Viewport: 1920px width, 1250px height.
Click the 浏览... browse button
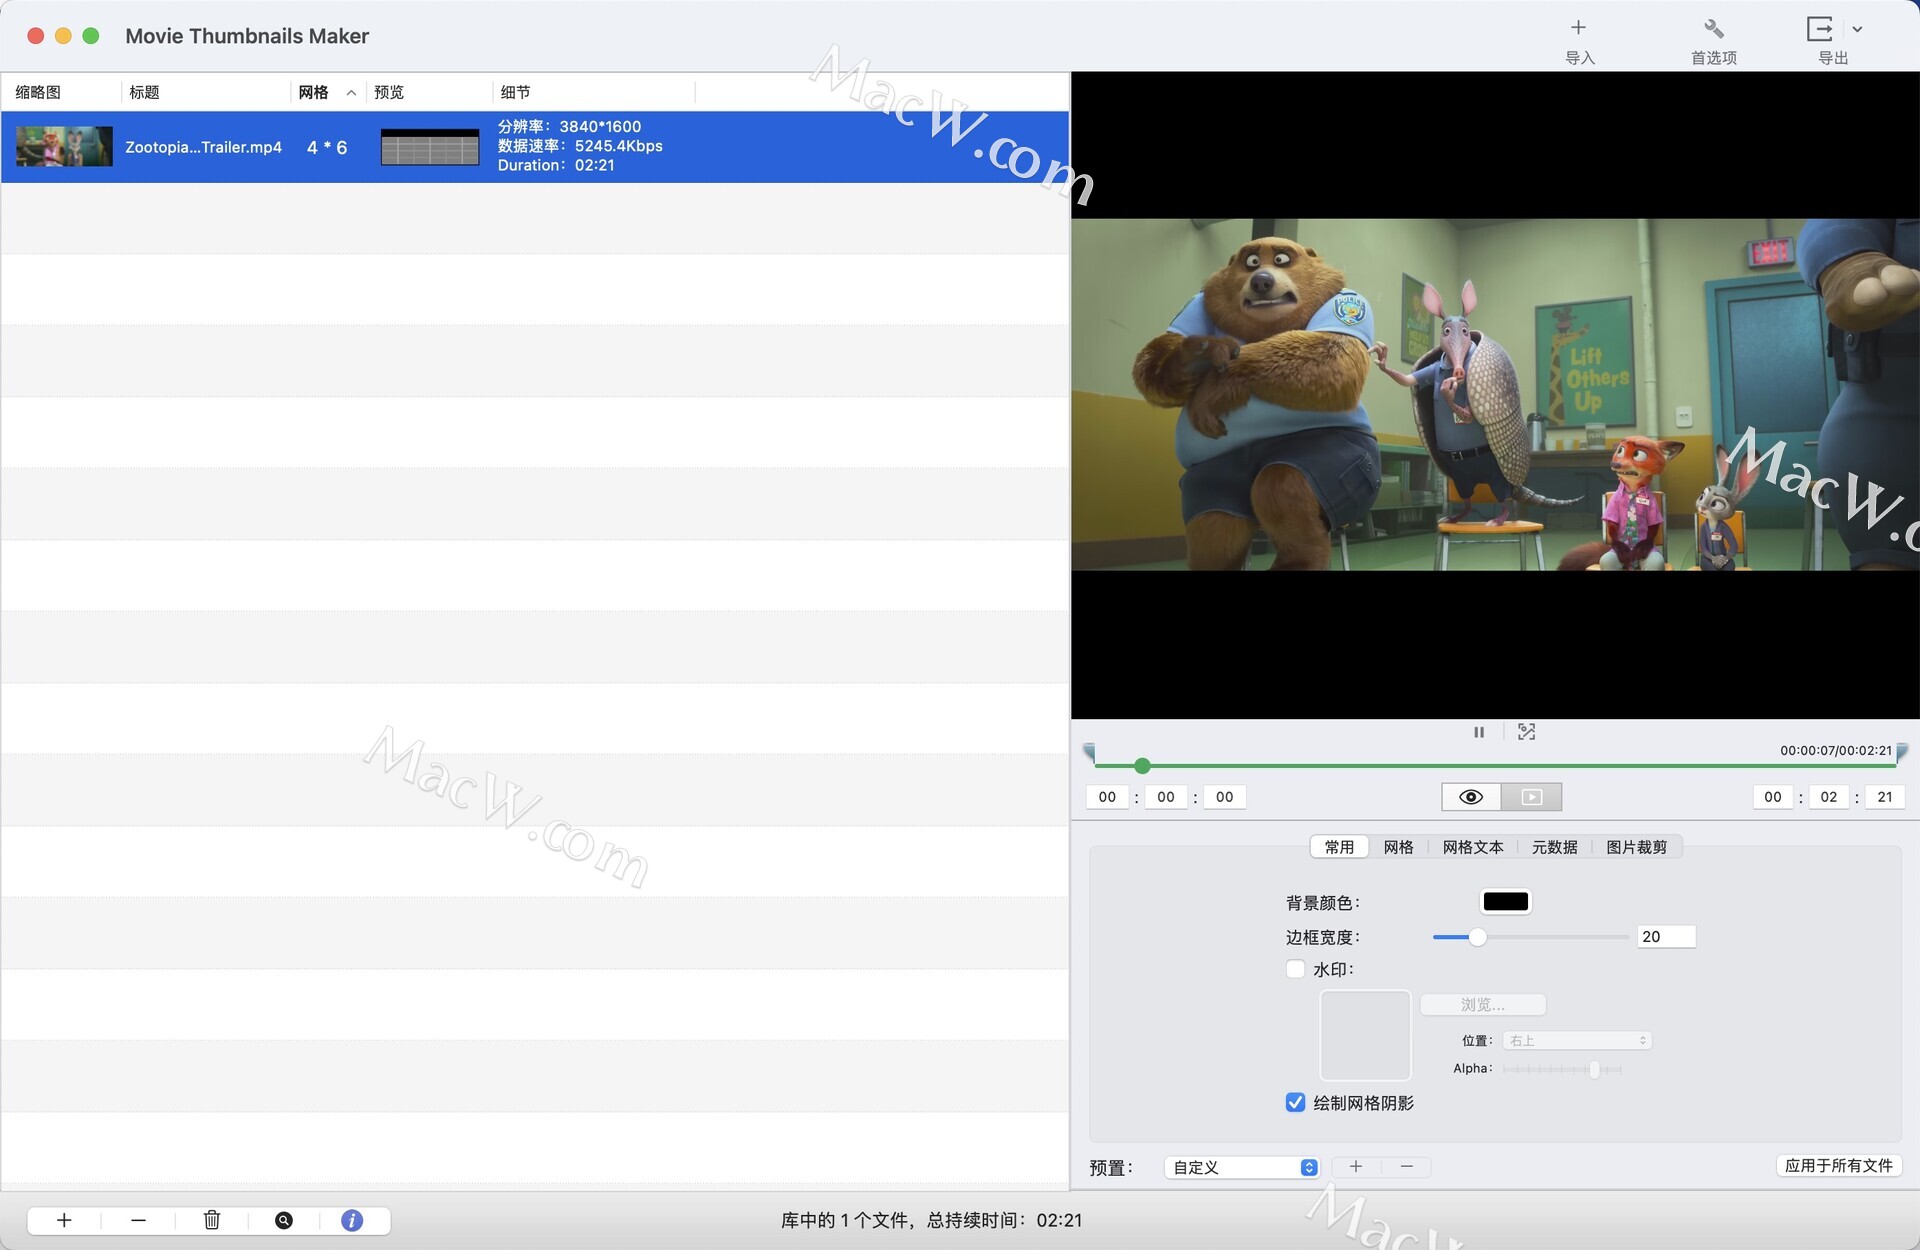point(1482,1004)
